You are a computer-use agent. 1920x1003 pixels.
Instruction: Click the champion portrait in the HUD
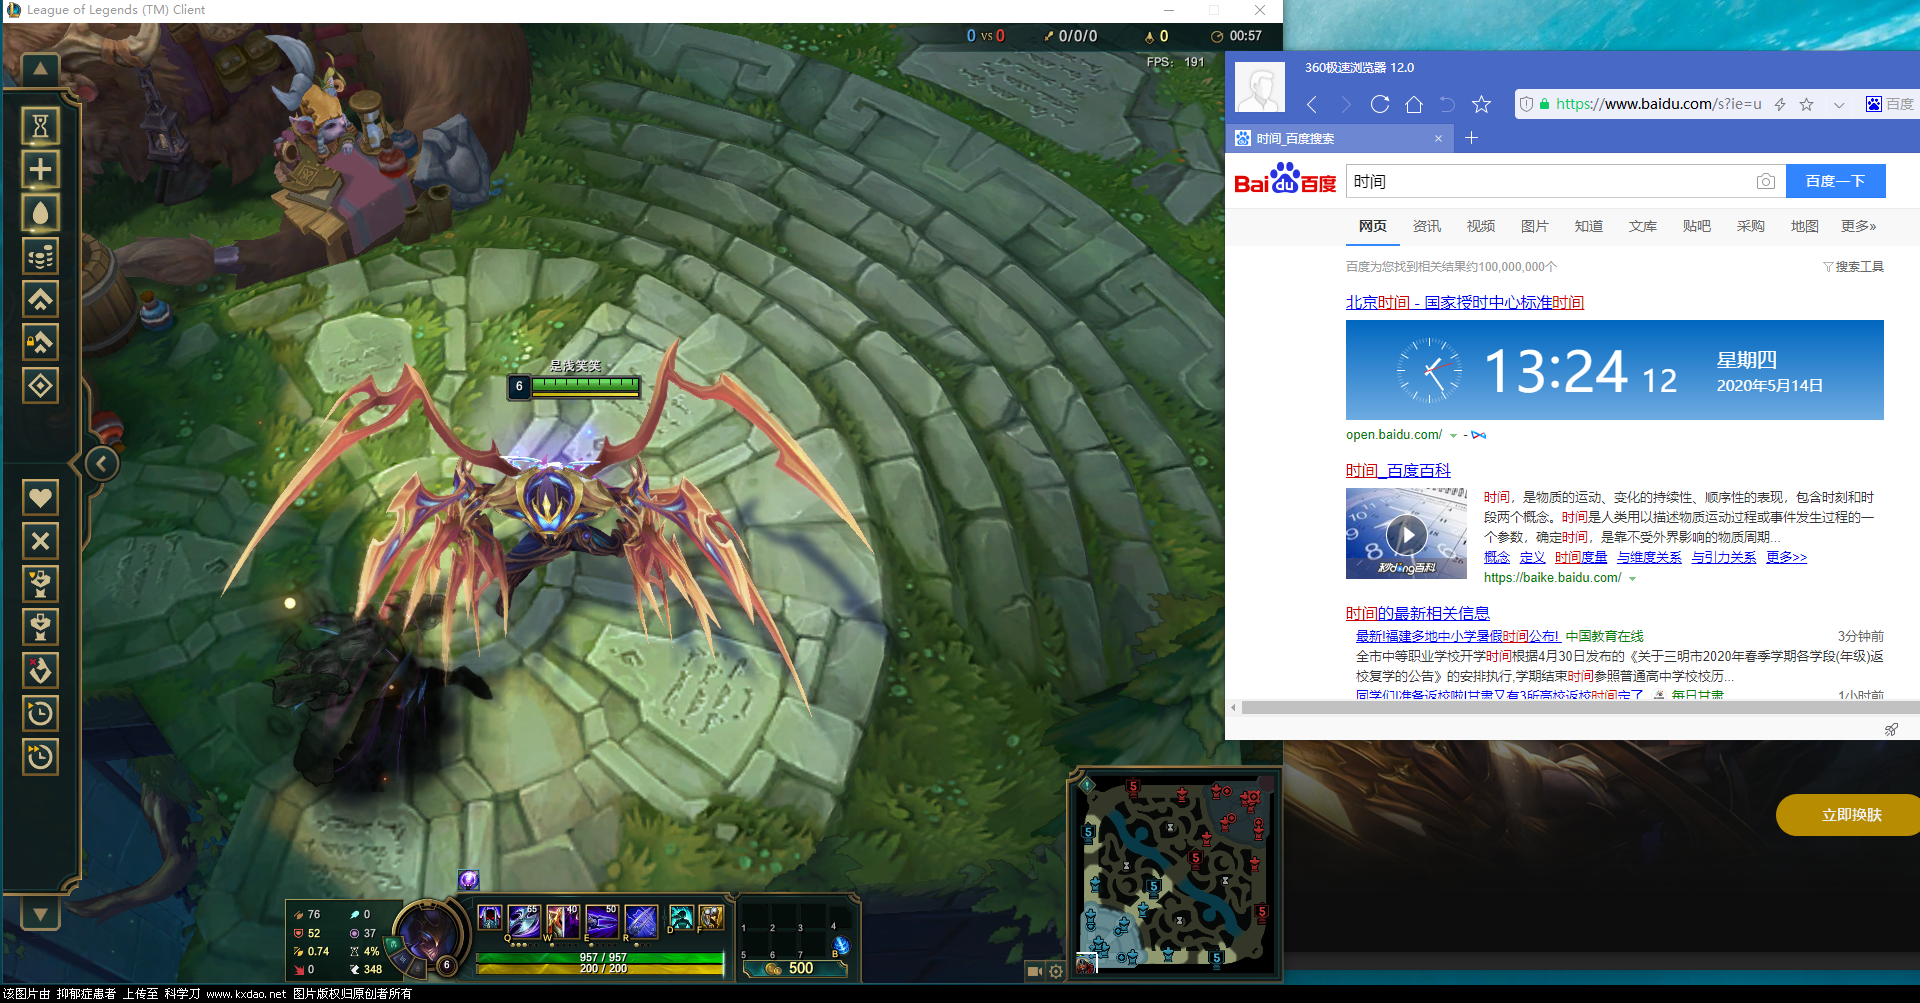[x=430, y=937]
